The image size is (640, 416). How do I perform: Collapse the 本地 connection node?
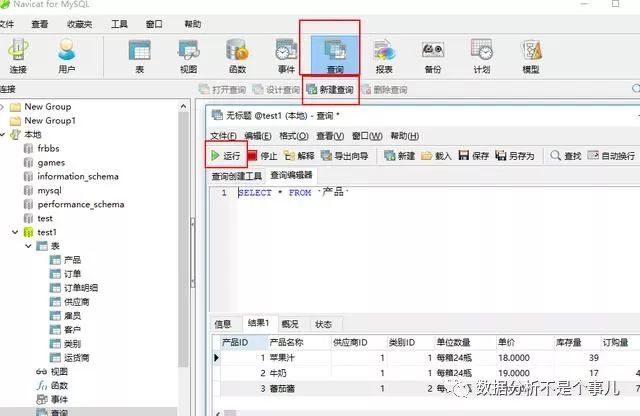point(3,134)
